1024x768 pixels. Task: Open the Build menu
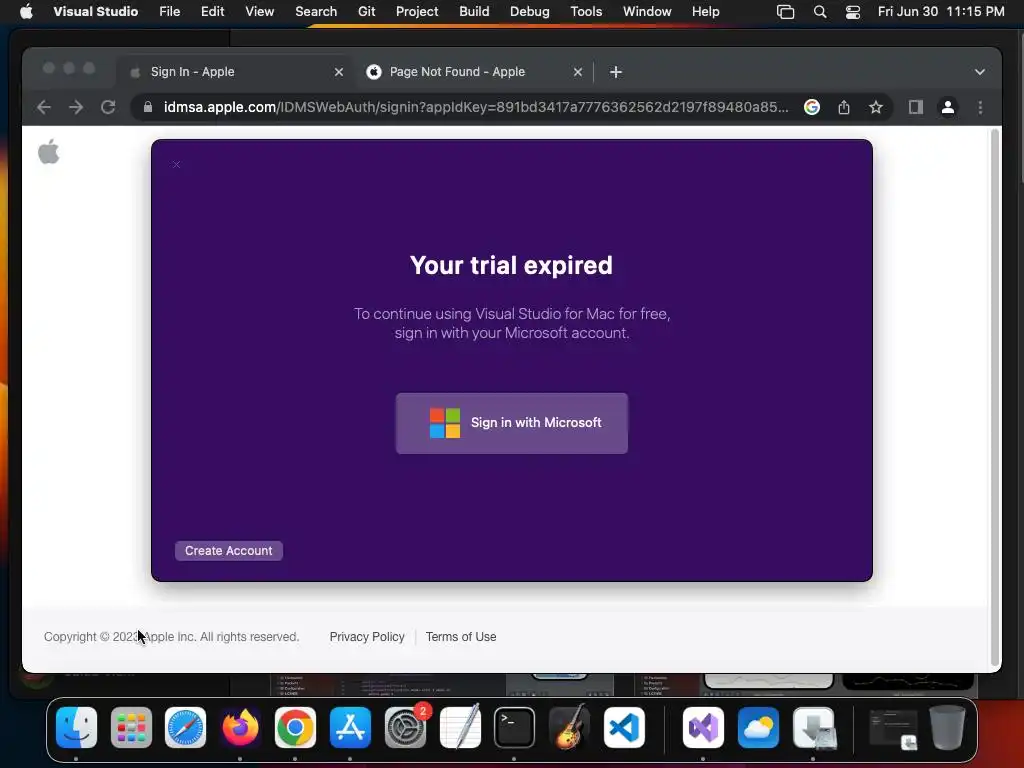[x=474, y=12]
